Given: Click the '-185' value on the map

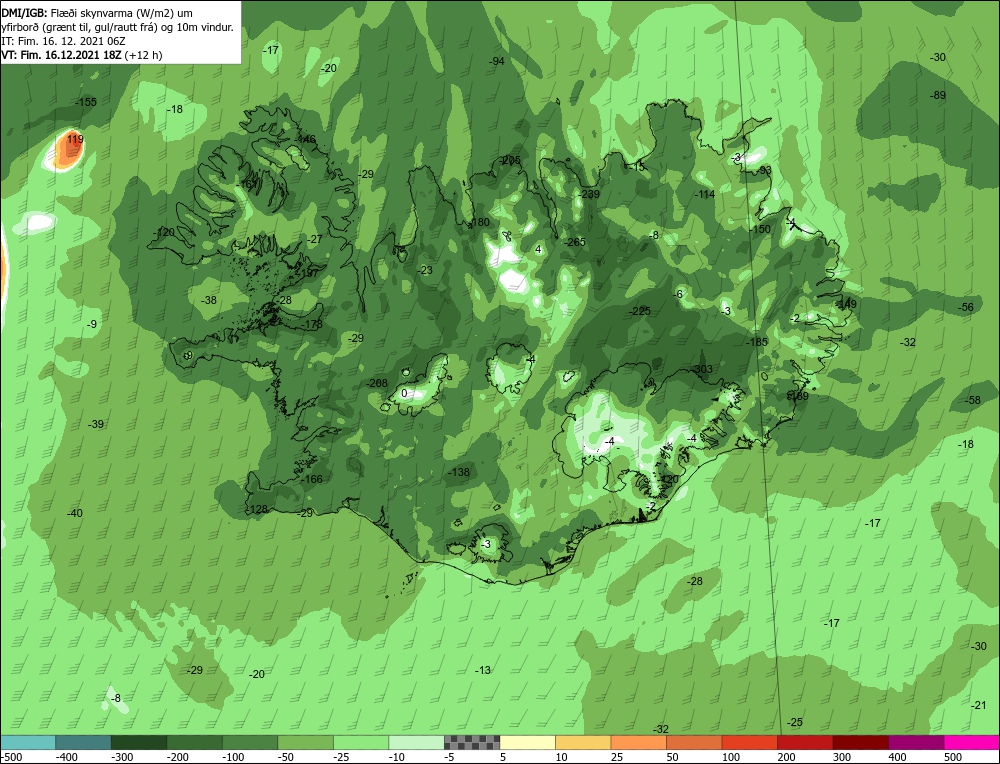Looking at the screenshot, I should (x=757, y=342).
